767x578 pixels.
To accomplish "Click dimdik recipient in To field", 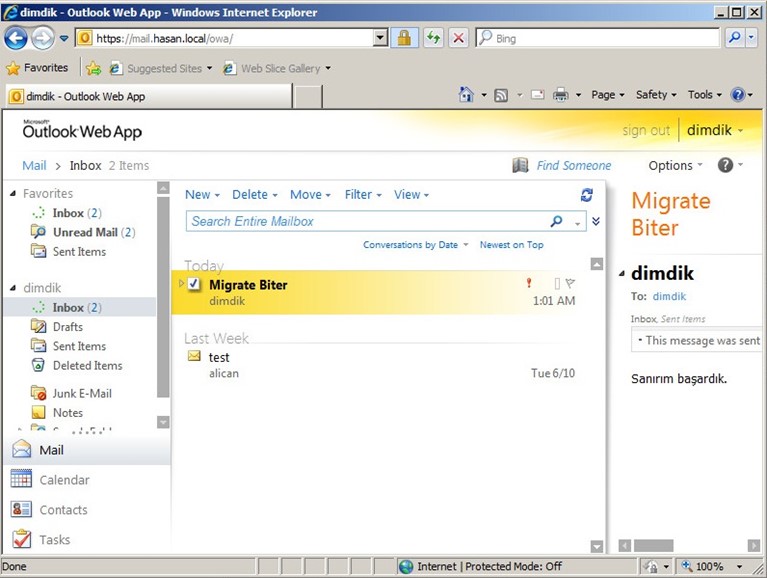I will coord(669,296).
